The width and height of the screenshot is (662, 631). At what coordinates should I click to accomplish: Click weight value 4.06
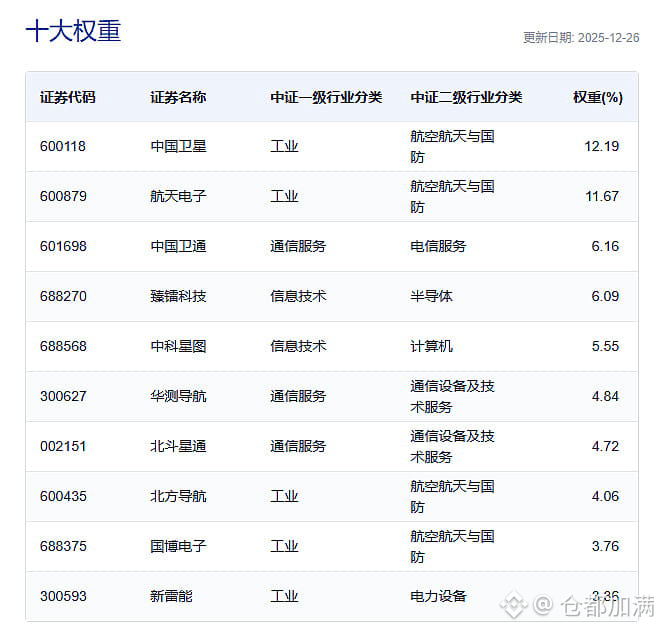[605, 496]
